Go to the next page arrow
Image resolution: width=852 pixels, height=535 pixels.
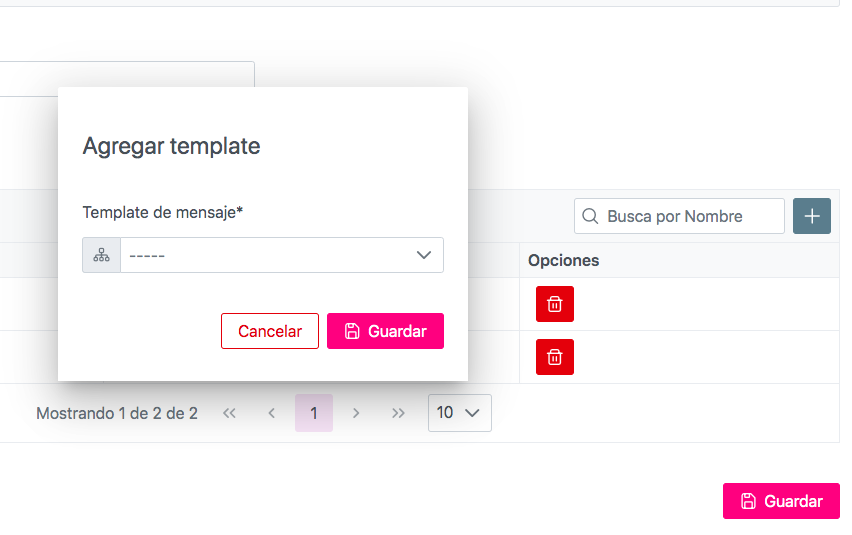click(x=356, y=413)
